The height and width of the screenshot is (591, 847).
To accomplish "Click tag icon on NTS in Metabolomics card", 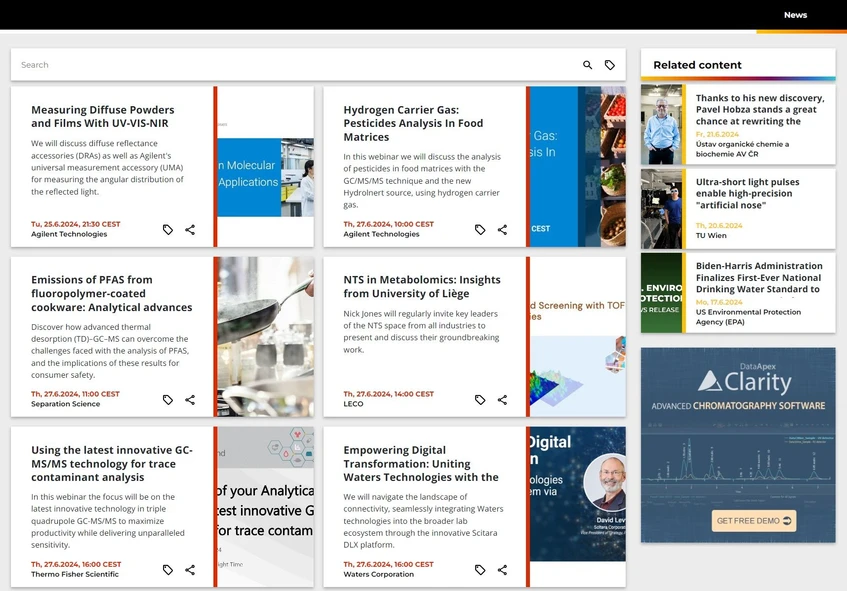I will [x=480, y=400].
